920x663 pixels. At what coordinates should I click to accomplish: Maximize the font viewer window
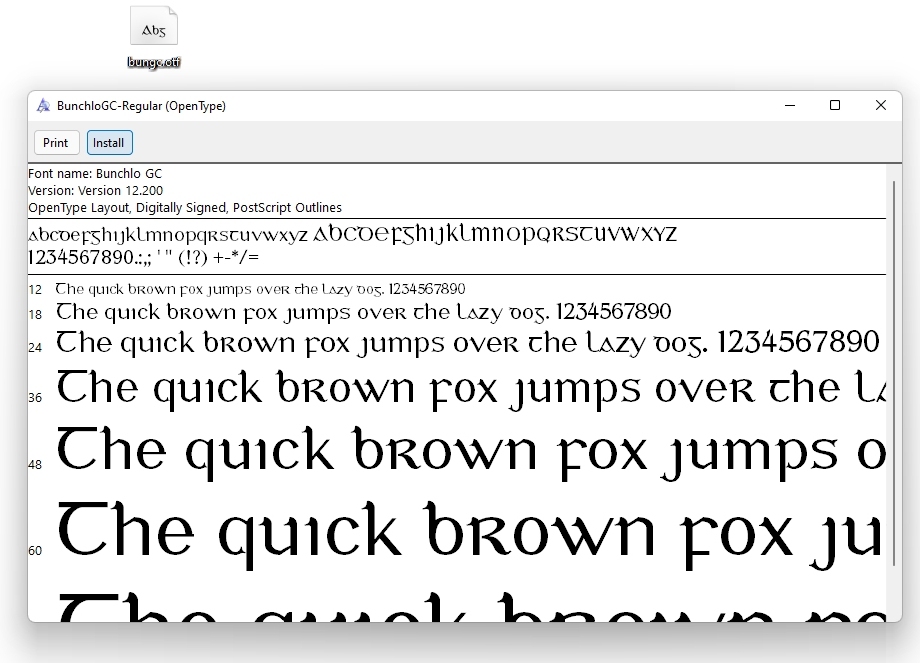835,105
